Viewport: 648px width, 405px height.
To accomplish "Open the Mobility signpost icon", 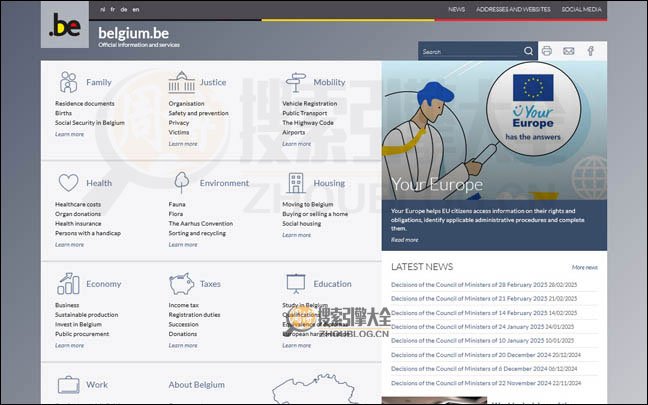I will coord(295,82).
